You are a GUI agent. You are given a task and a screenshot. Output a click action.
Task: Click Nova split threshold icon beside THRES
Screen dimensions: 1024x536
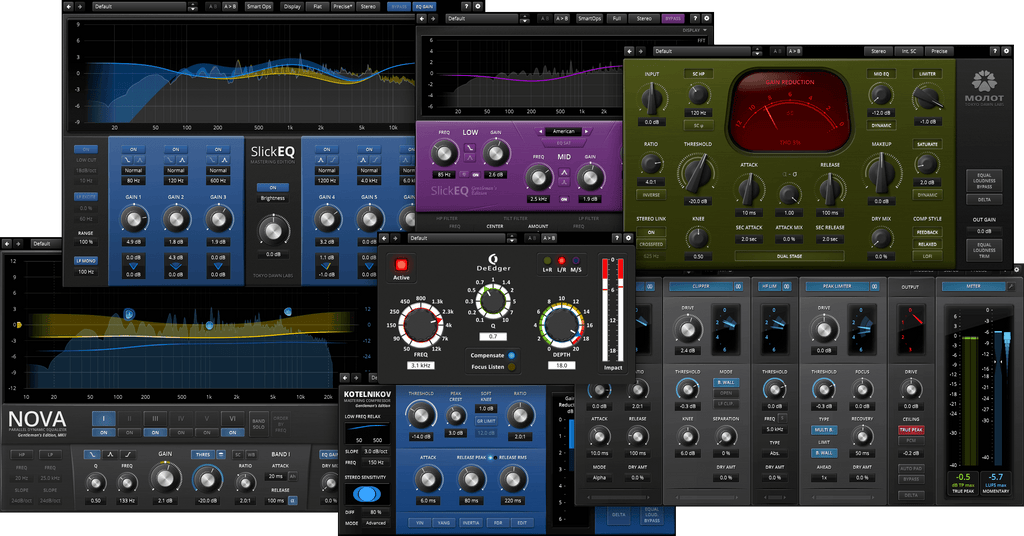(x=221, y=454)
